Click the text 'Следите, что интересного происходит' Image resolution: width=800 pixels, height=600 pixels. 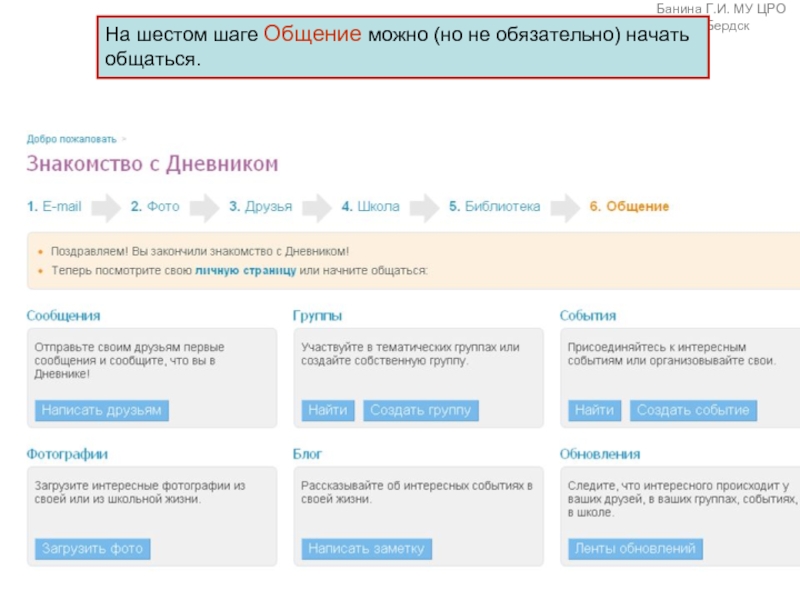(x=674, y=486)
